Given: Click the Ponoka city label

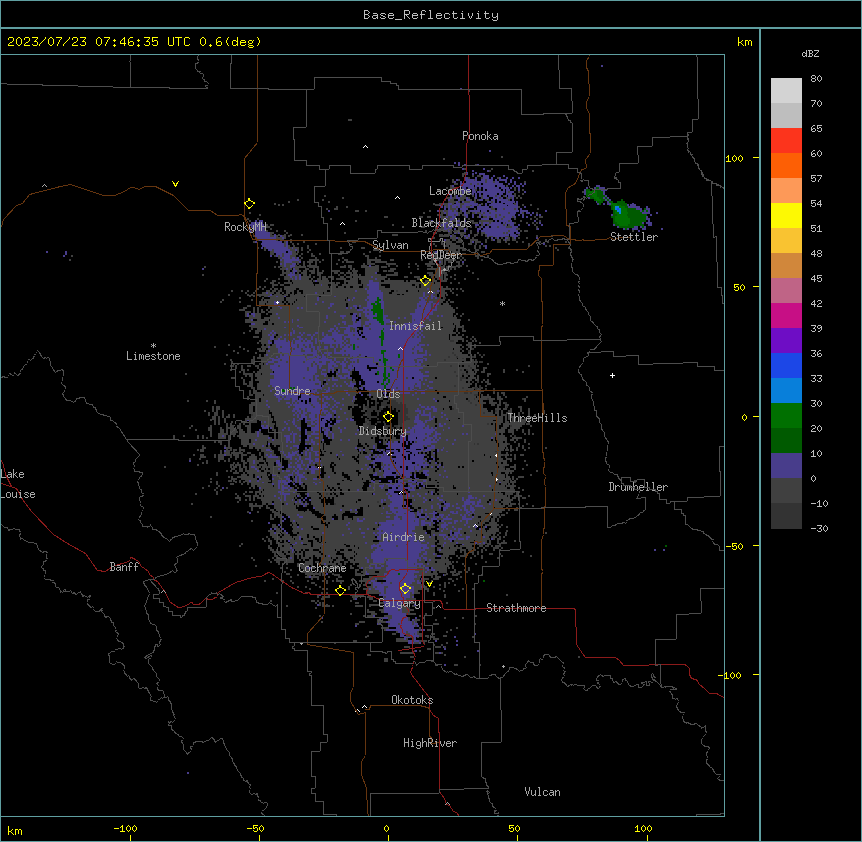Looking at the screenshot, I should click(480, 136).
